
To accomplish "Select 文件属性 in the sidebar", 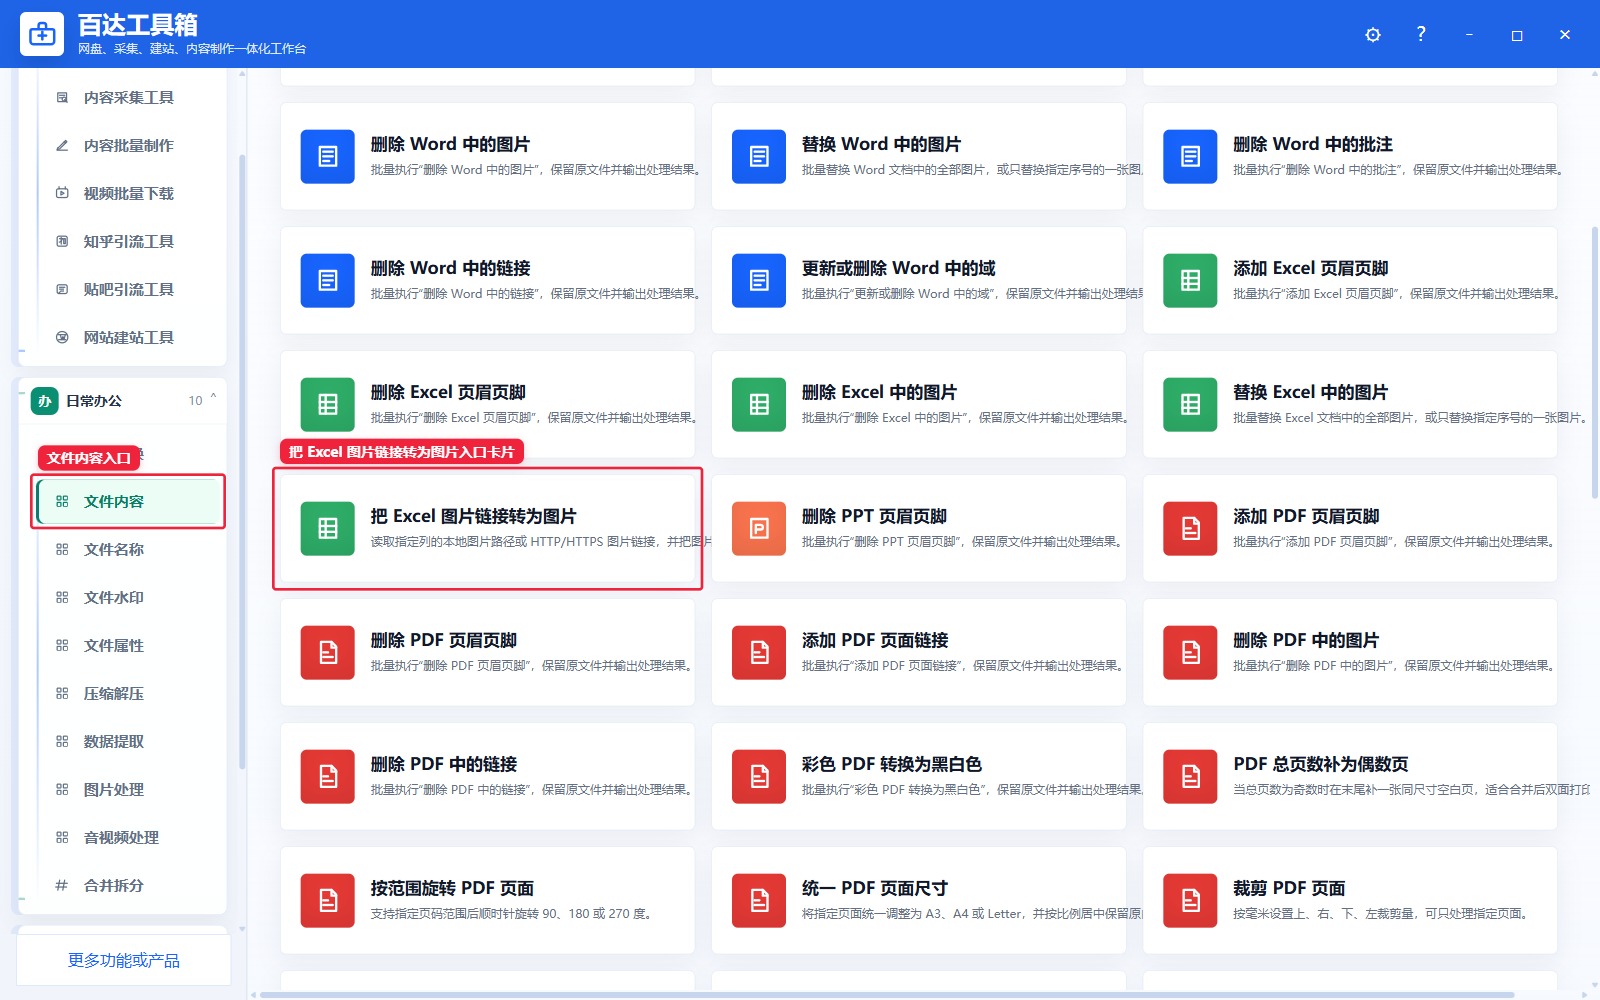I will [x=128, y=646].
